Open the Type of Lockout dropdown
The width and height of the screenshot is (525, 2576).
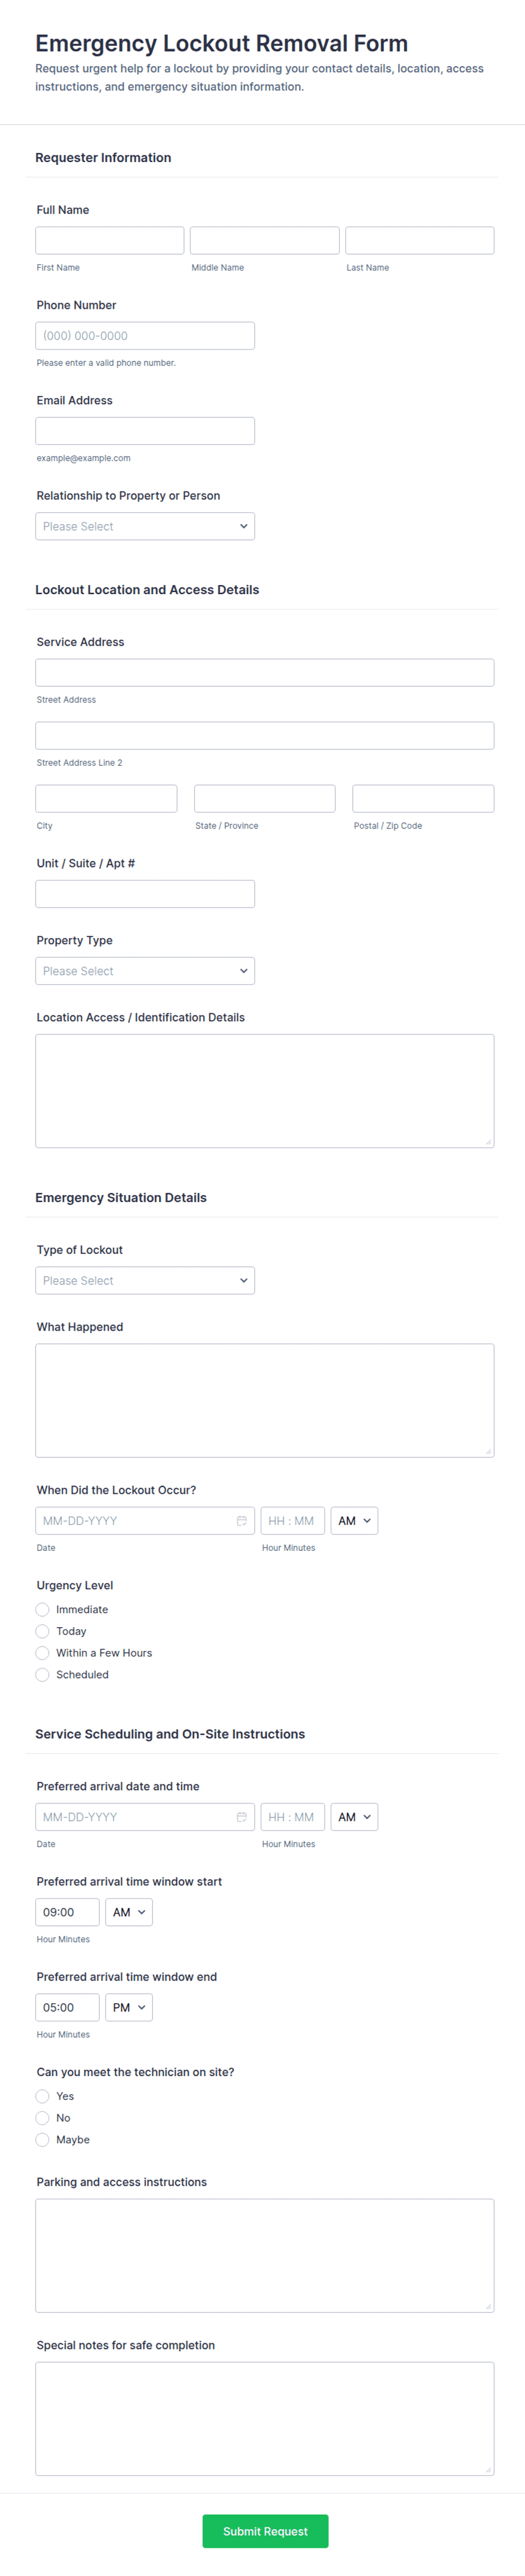[x=145, y=1280]
